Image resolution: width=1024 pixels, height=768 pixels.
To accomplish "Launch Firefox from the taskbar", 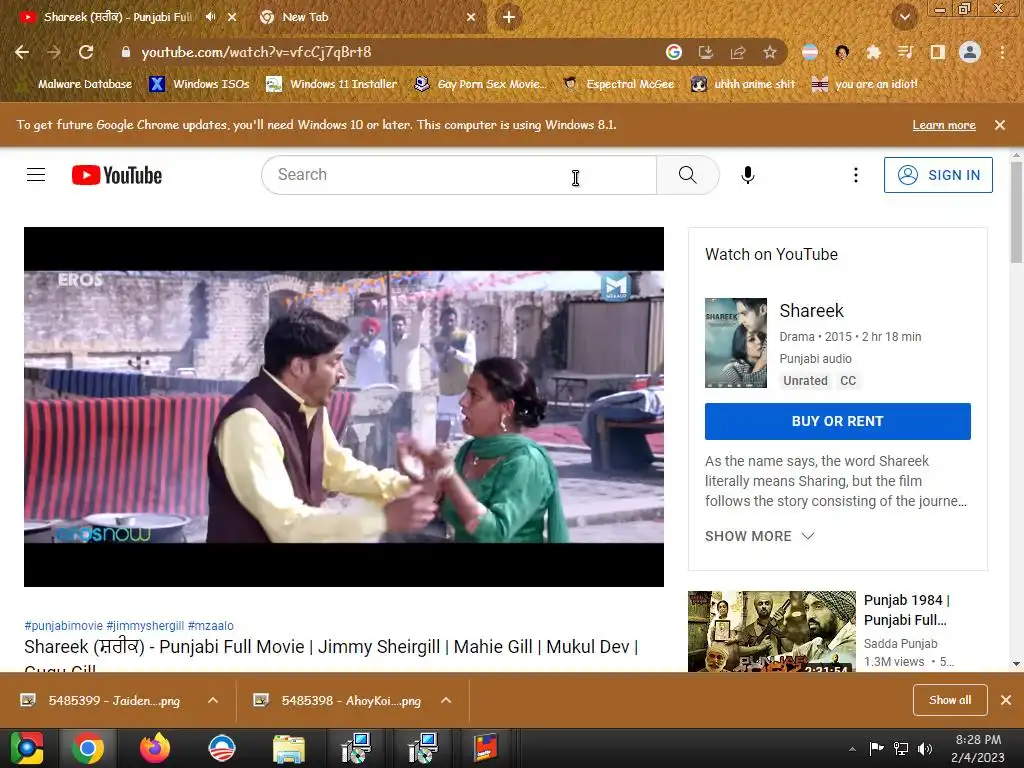I will [x=155, y=748].
